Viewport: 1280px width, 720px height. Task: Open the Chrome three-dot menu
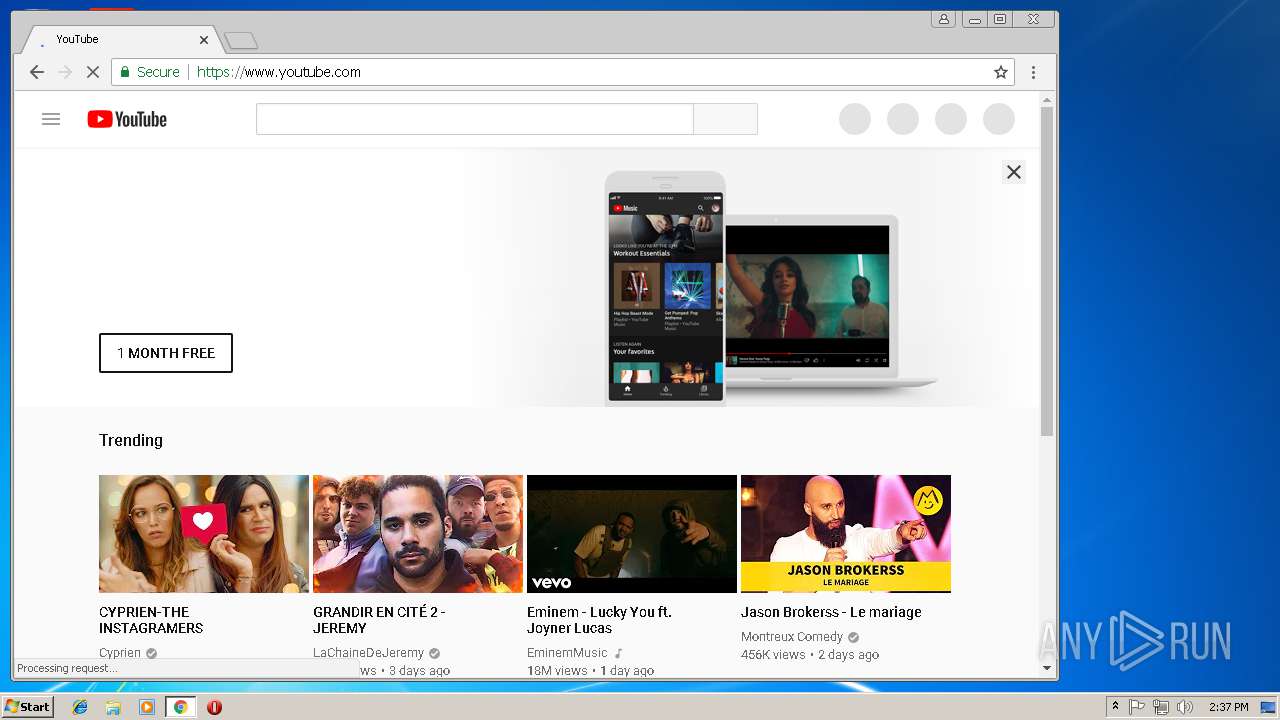click(1033, 72)
